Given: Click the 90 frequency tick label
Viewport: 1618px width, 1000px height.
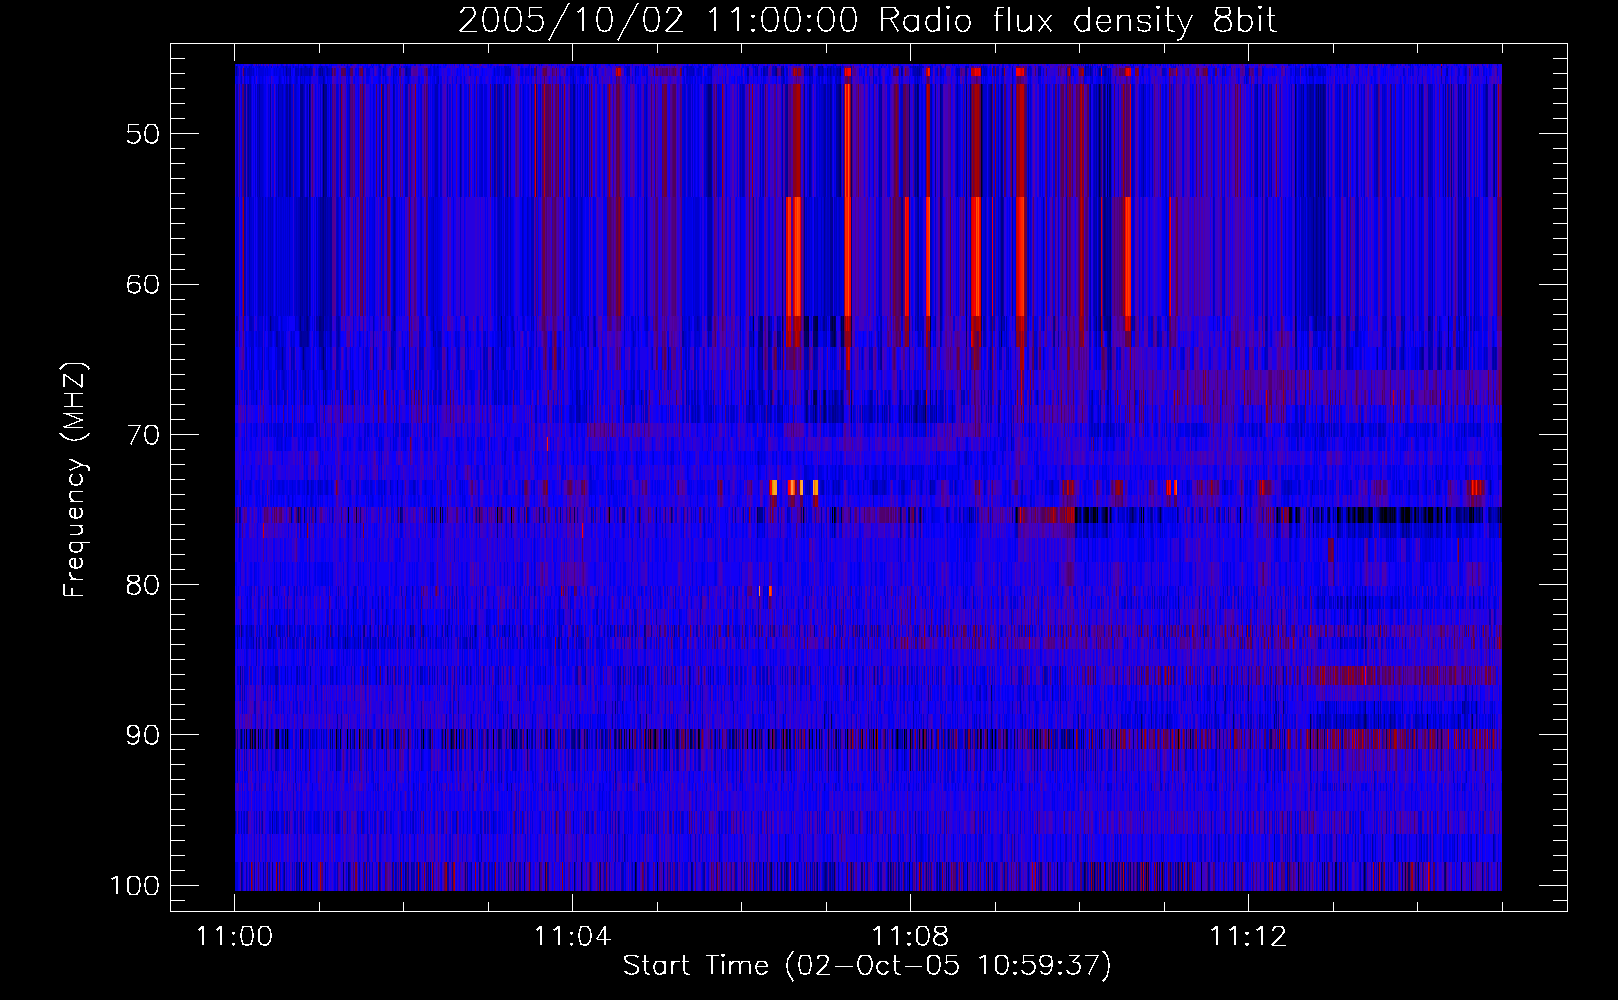Looking at the screenshot, I should tap(143, 735).
